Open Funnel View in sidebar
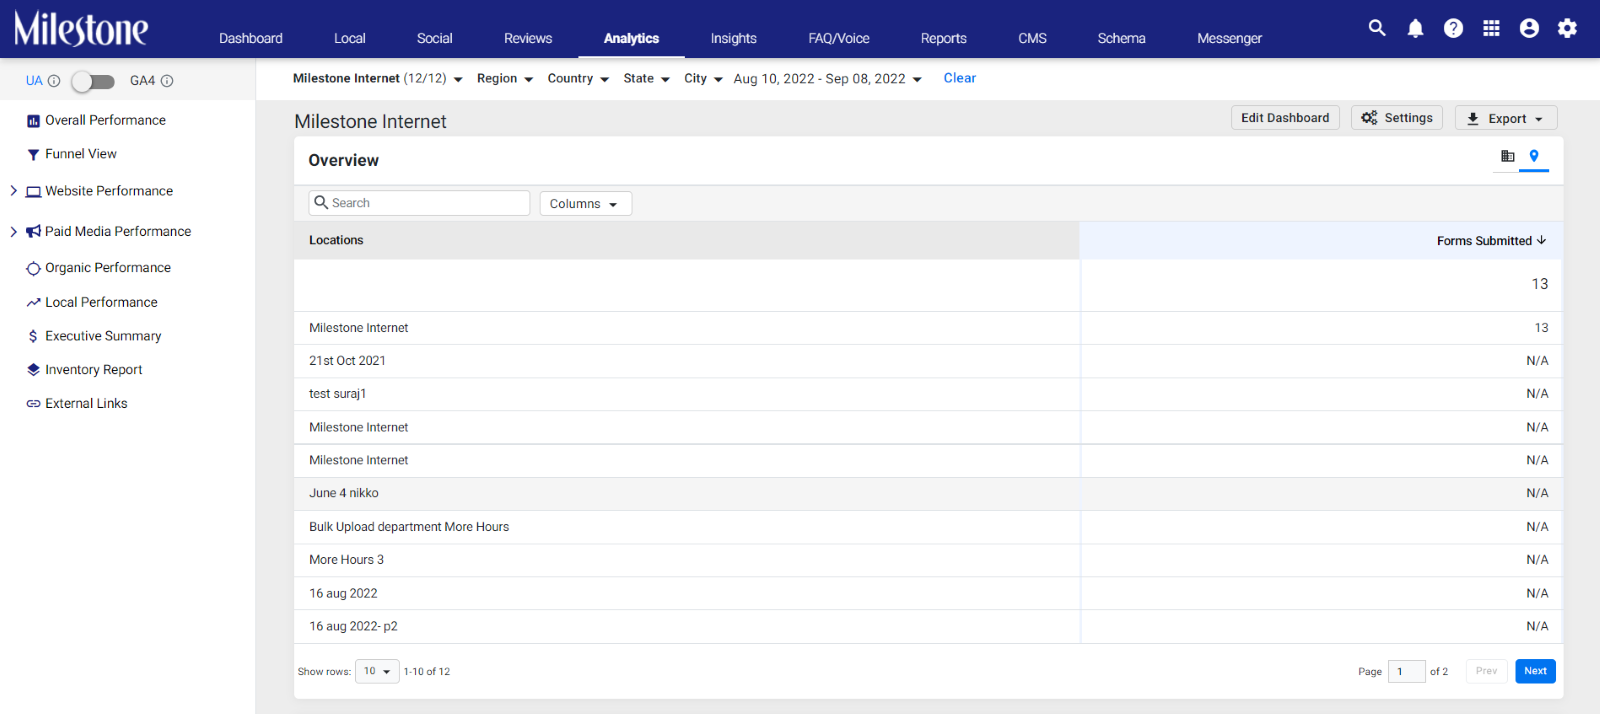The width and height of the screenshot is (1600, 714). pos(81,154)
